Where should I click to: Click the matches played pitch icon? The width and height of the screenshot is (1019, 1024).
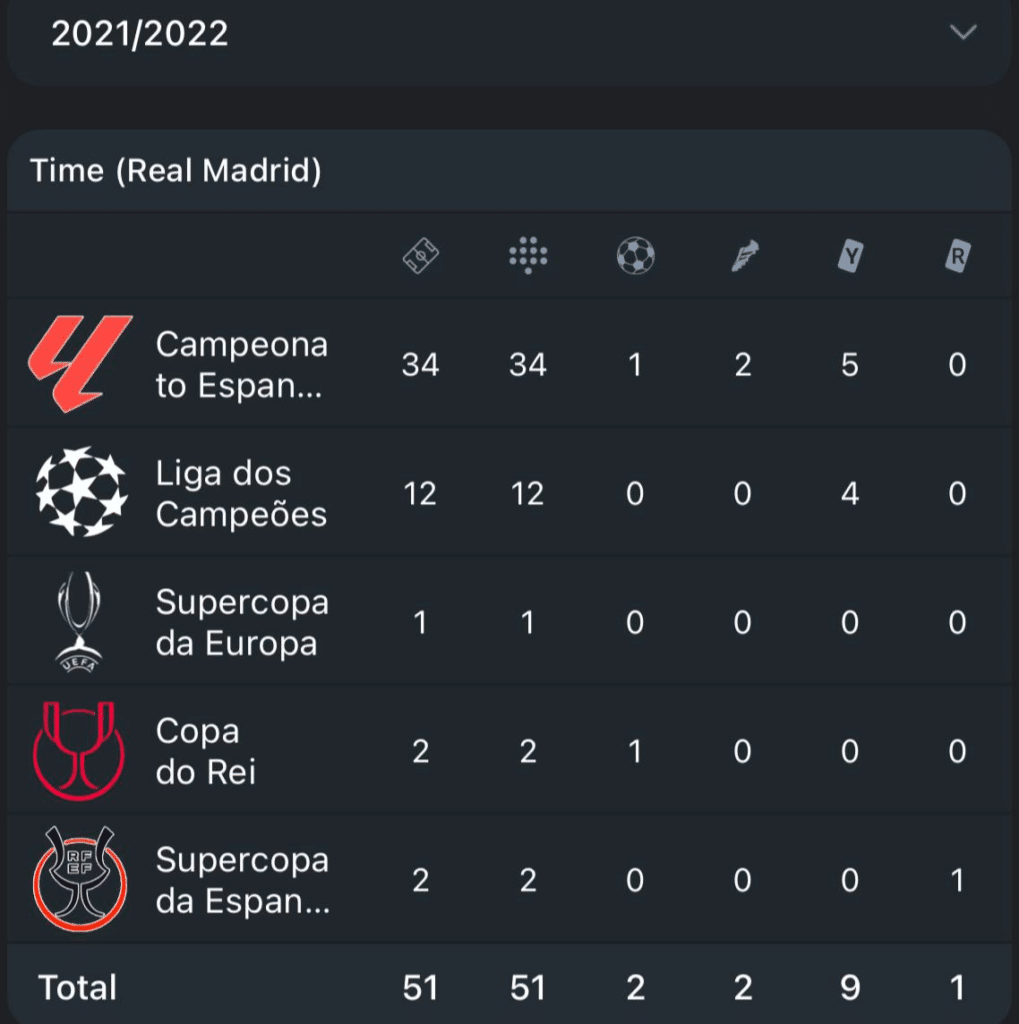pos(421,257)
